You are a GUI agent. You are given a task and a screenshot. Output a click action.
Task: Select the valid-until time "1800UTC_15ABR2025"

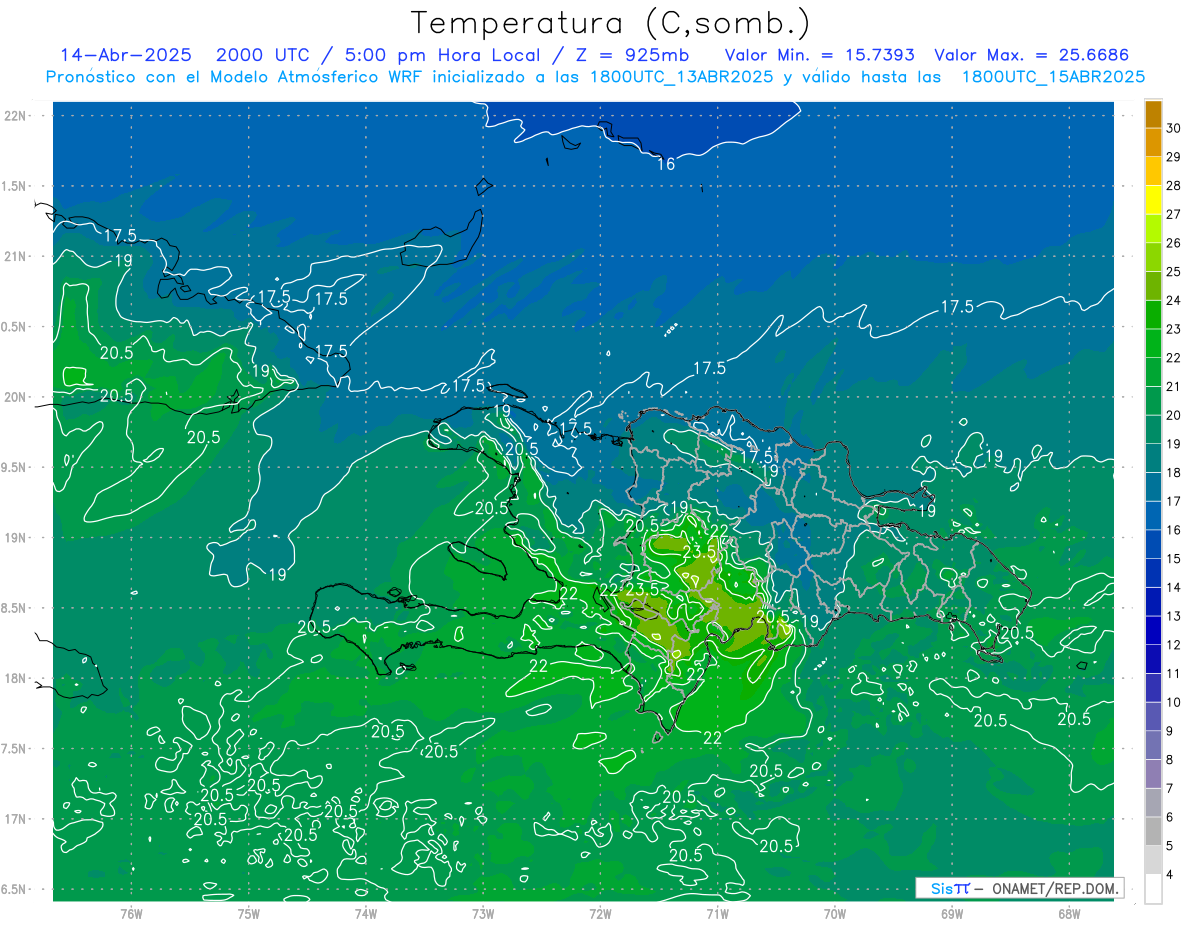pos(1053,77)
